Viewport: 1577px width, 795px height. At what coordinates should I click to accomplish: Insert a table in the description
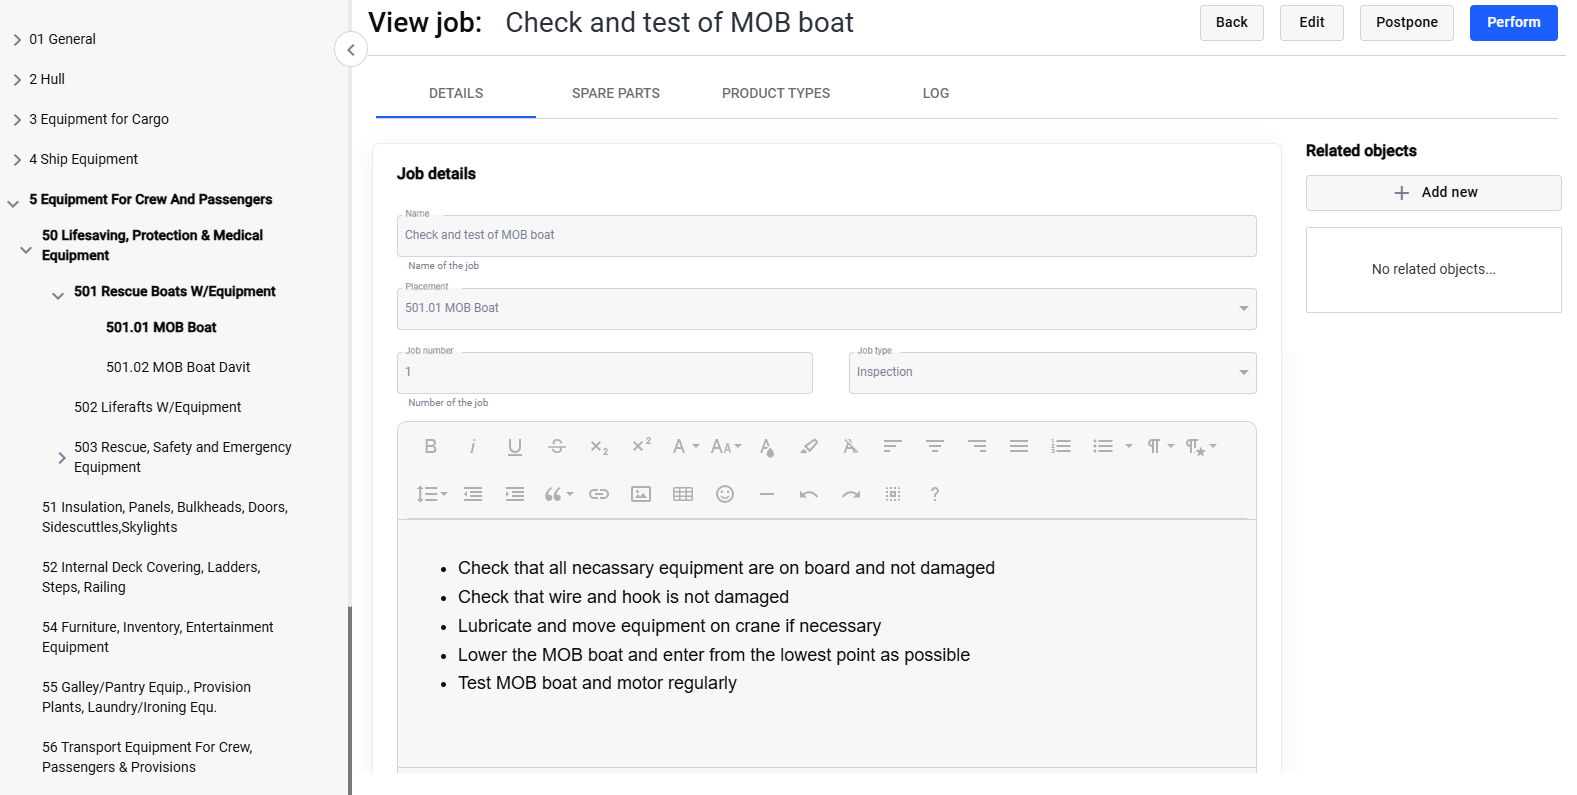pyautogui.click(x=683, y=494)
